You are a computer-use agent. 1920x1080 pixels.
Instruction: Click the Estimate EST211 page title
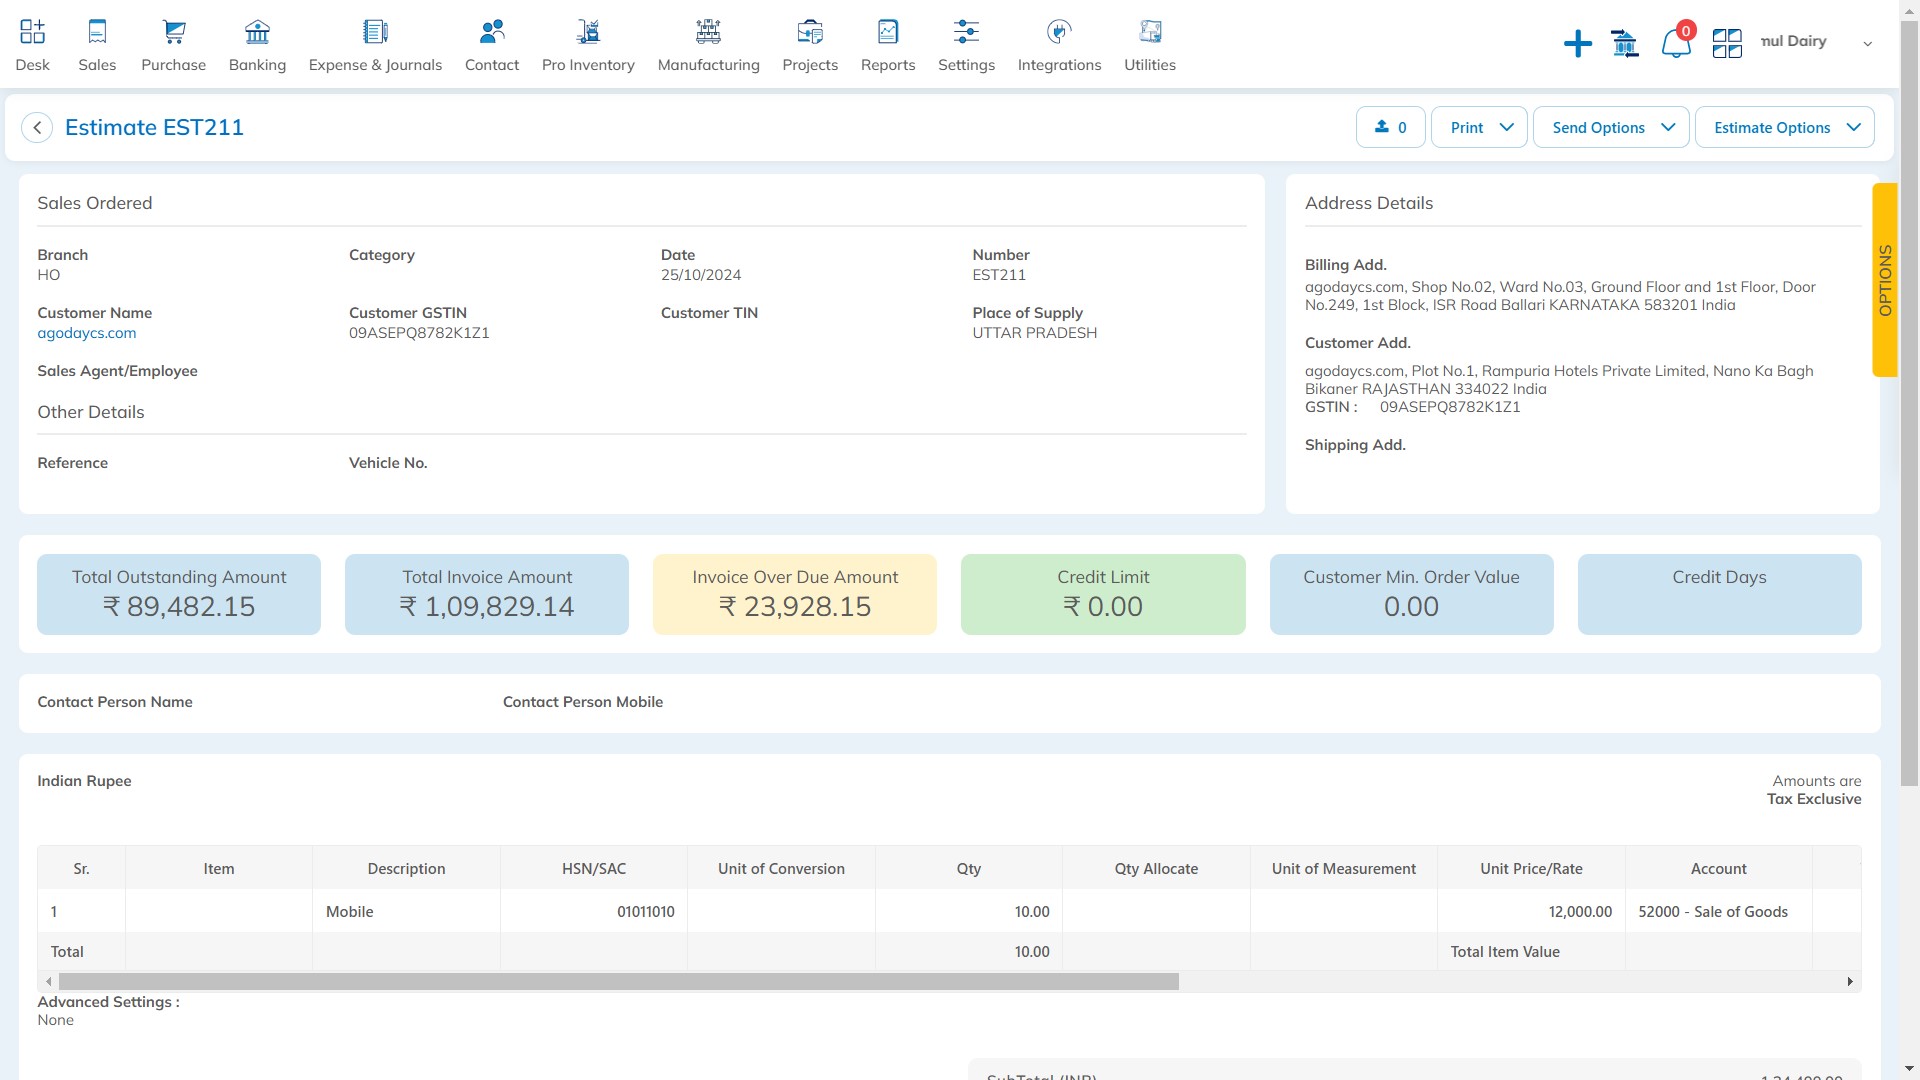tap(154, 127)
